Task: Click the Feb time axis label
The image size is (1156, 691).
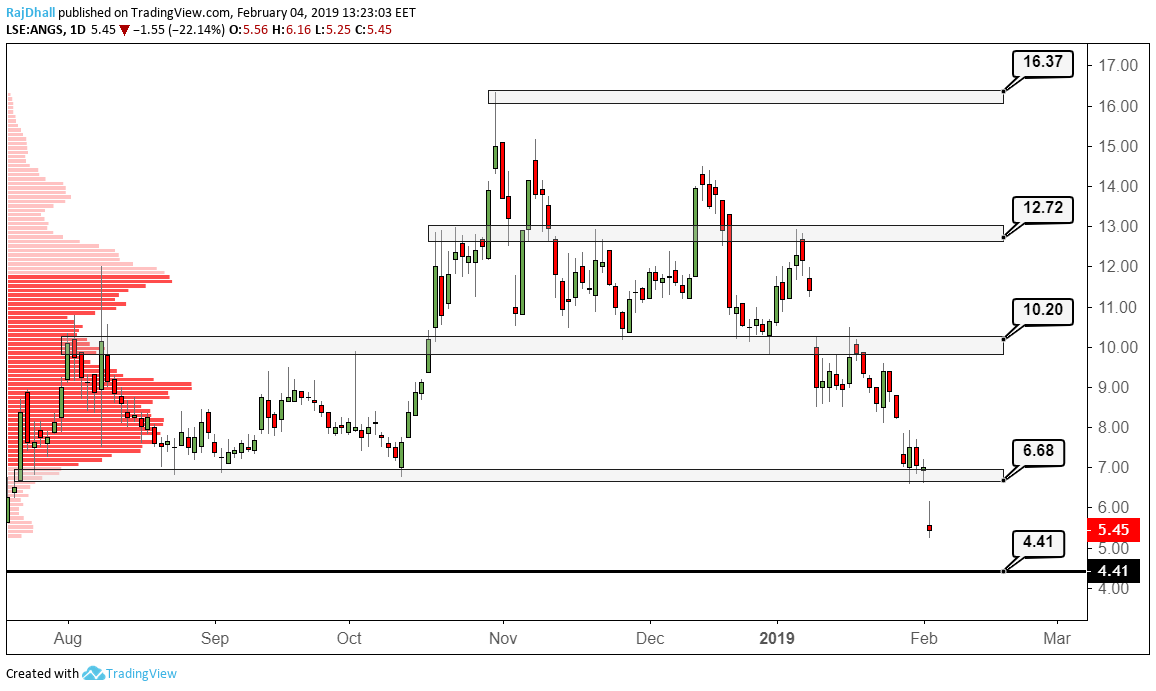Action: click(924, 639)
